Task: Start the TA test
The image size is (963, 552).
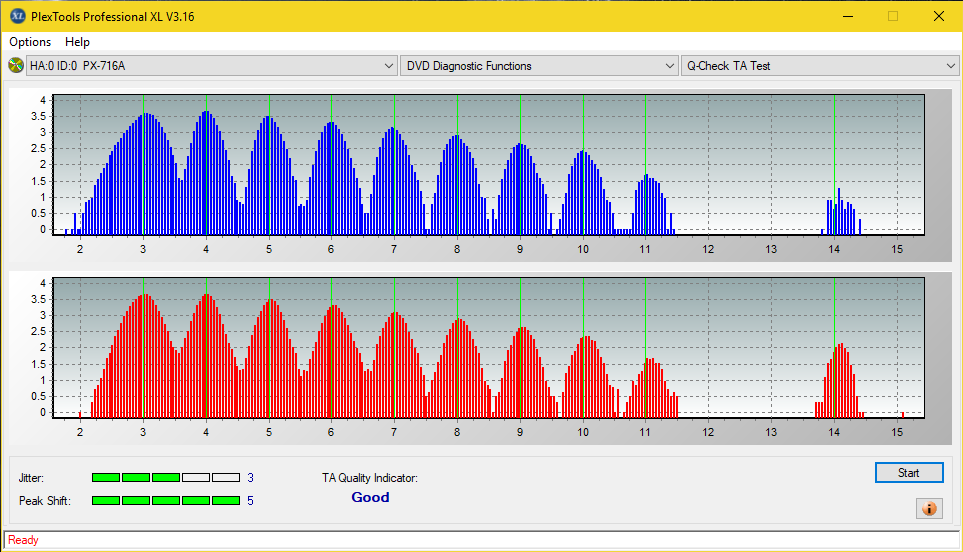Action: (x=909, y=473)
